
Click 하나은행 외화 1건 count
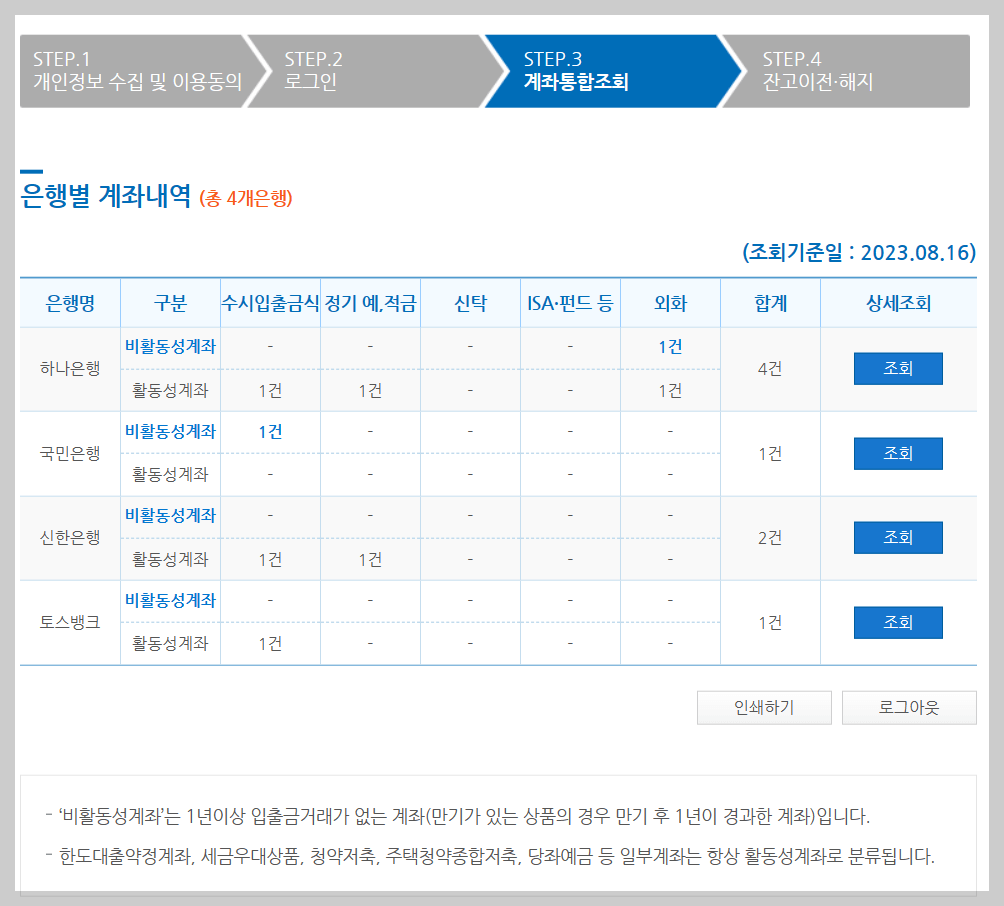click(x=670, y=347)
